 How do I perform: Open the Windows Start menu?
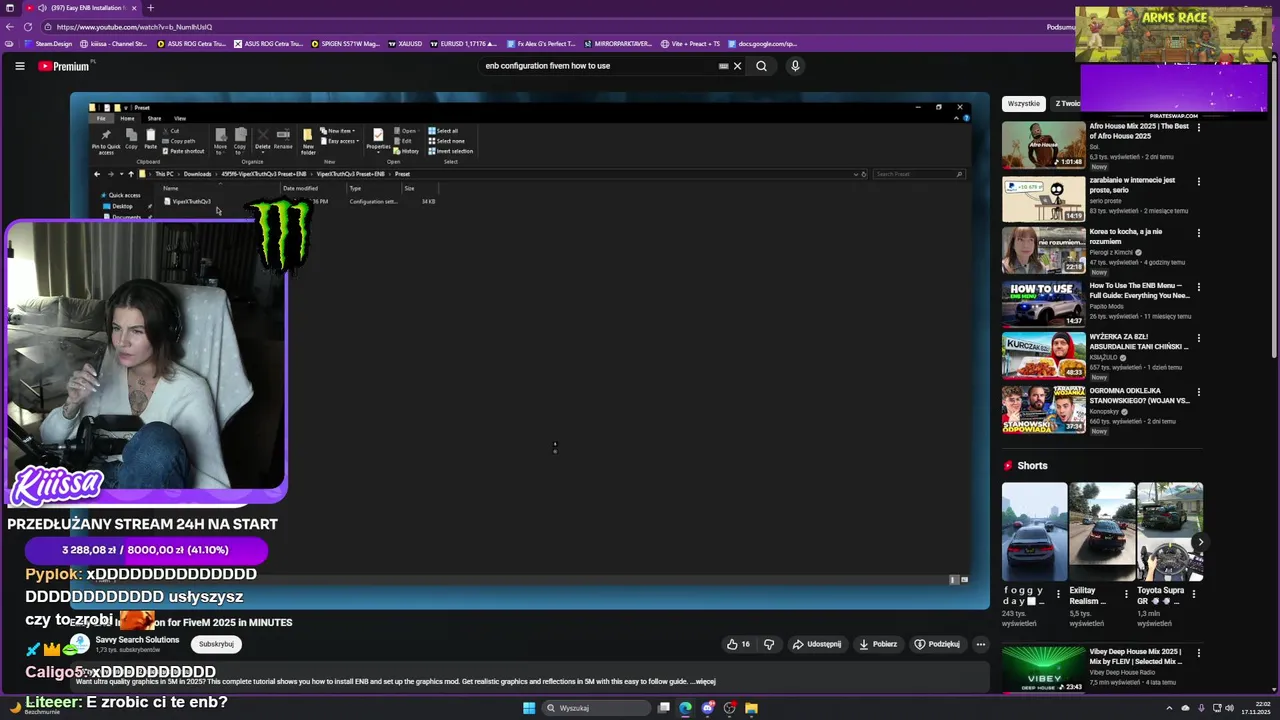[529, 708]
